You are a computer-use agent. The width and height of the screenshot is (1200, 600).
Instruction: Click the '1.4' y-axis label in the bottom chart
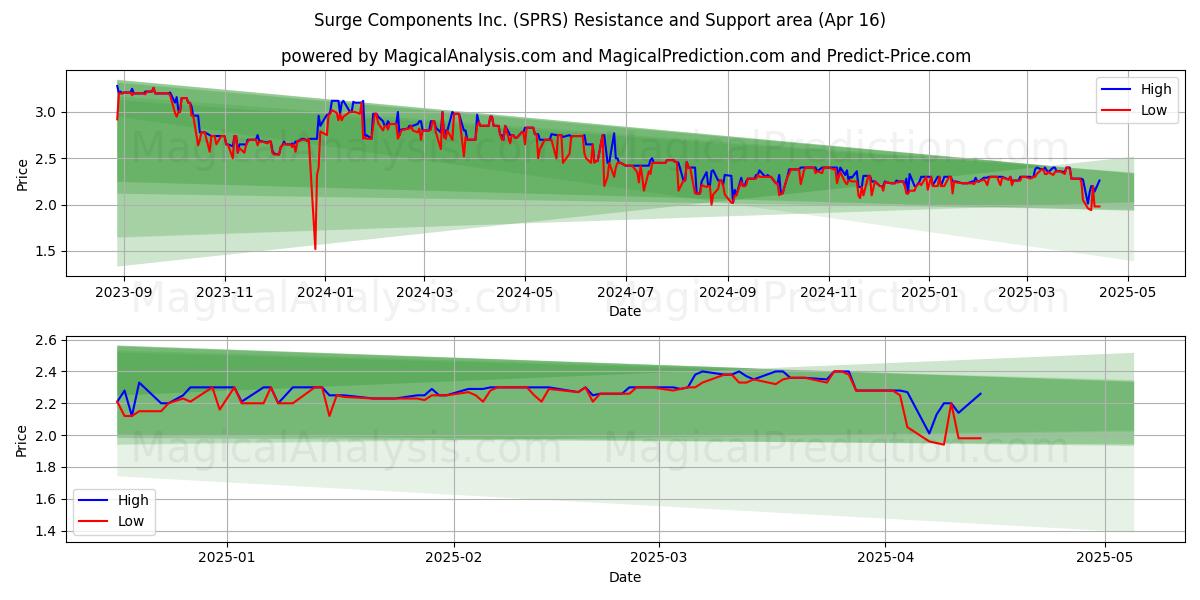47,532
